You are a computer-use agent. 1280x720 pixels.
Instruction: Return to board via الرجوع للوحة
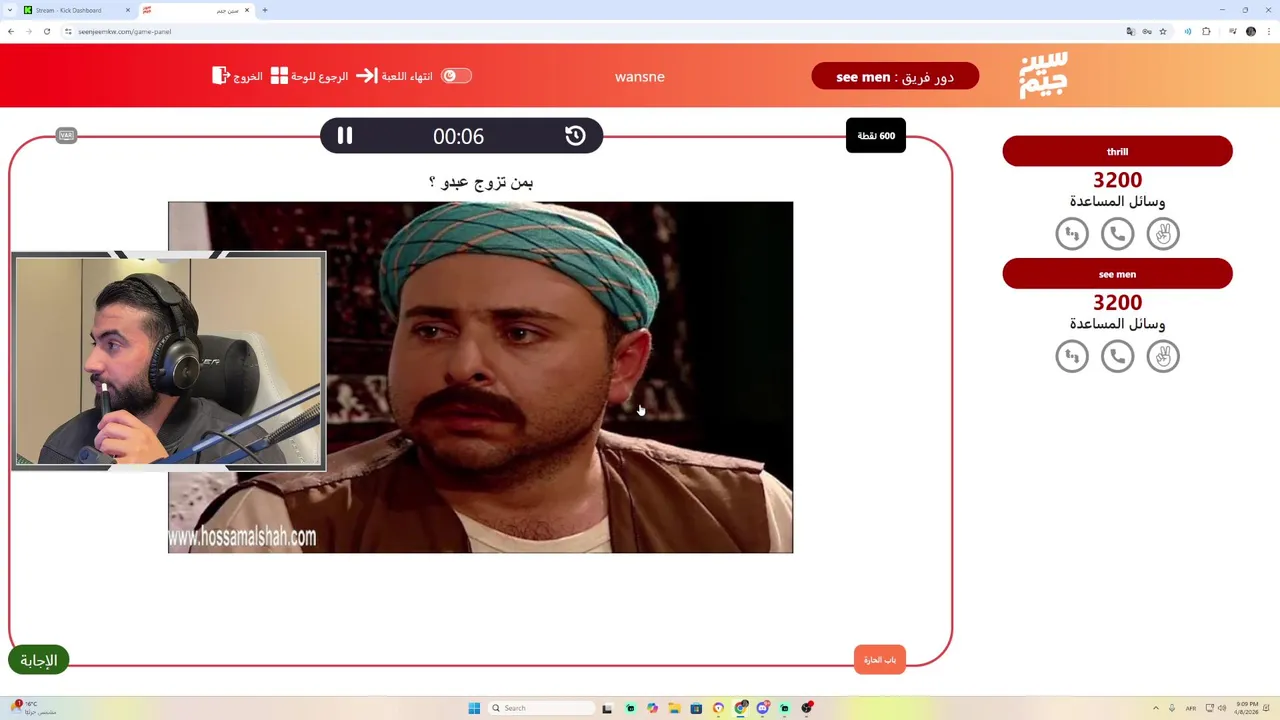[320, 76]
